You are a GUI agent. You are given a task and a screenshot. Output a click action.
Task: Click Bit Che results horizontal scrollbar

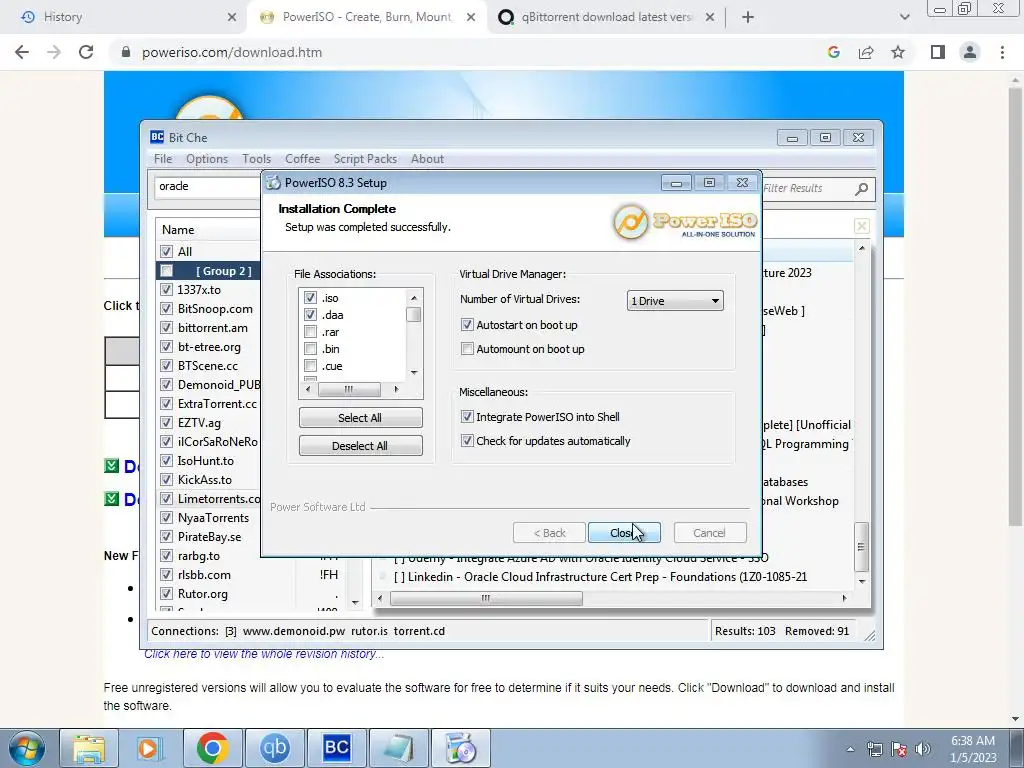tap(486, 598)
